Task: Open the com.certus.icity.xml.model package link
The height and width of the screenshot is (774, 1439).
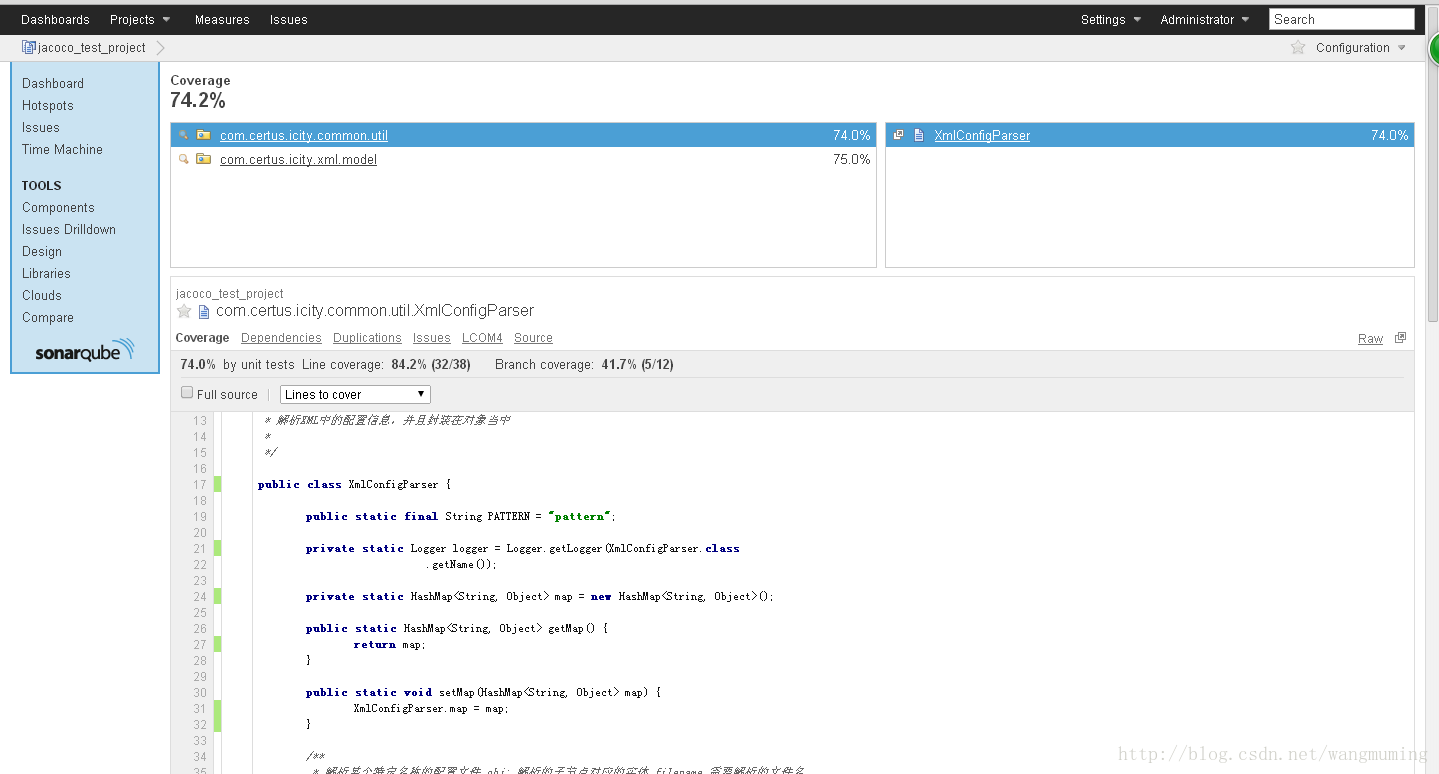Action: point(298,159)
